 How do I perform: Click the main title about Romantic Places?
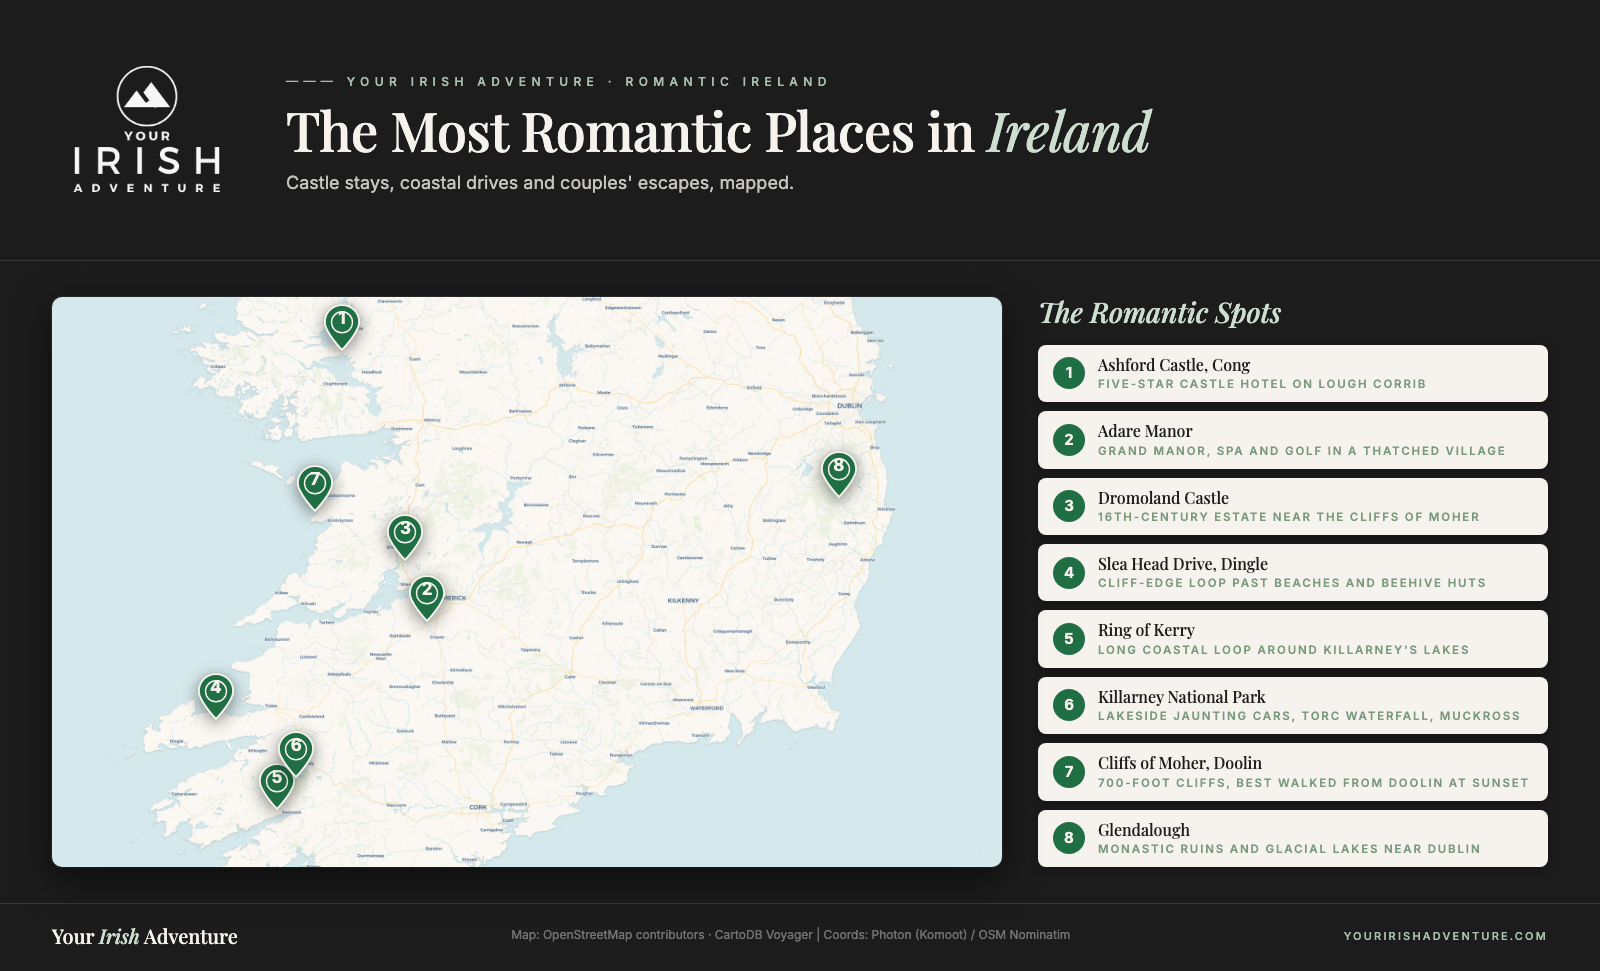pyautogui.click(x=718, y=133)
